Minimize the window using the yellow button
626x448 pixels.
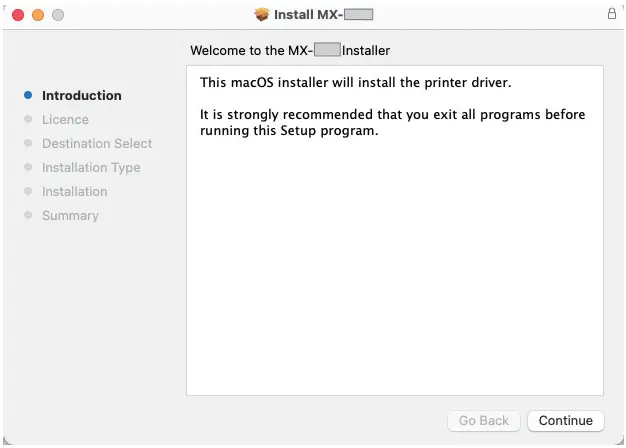(x=38, y=15)
